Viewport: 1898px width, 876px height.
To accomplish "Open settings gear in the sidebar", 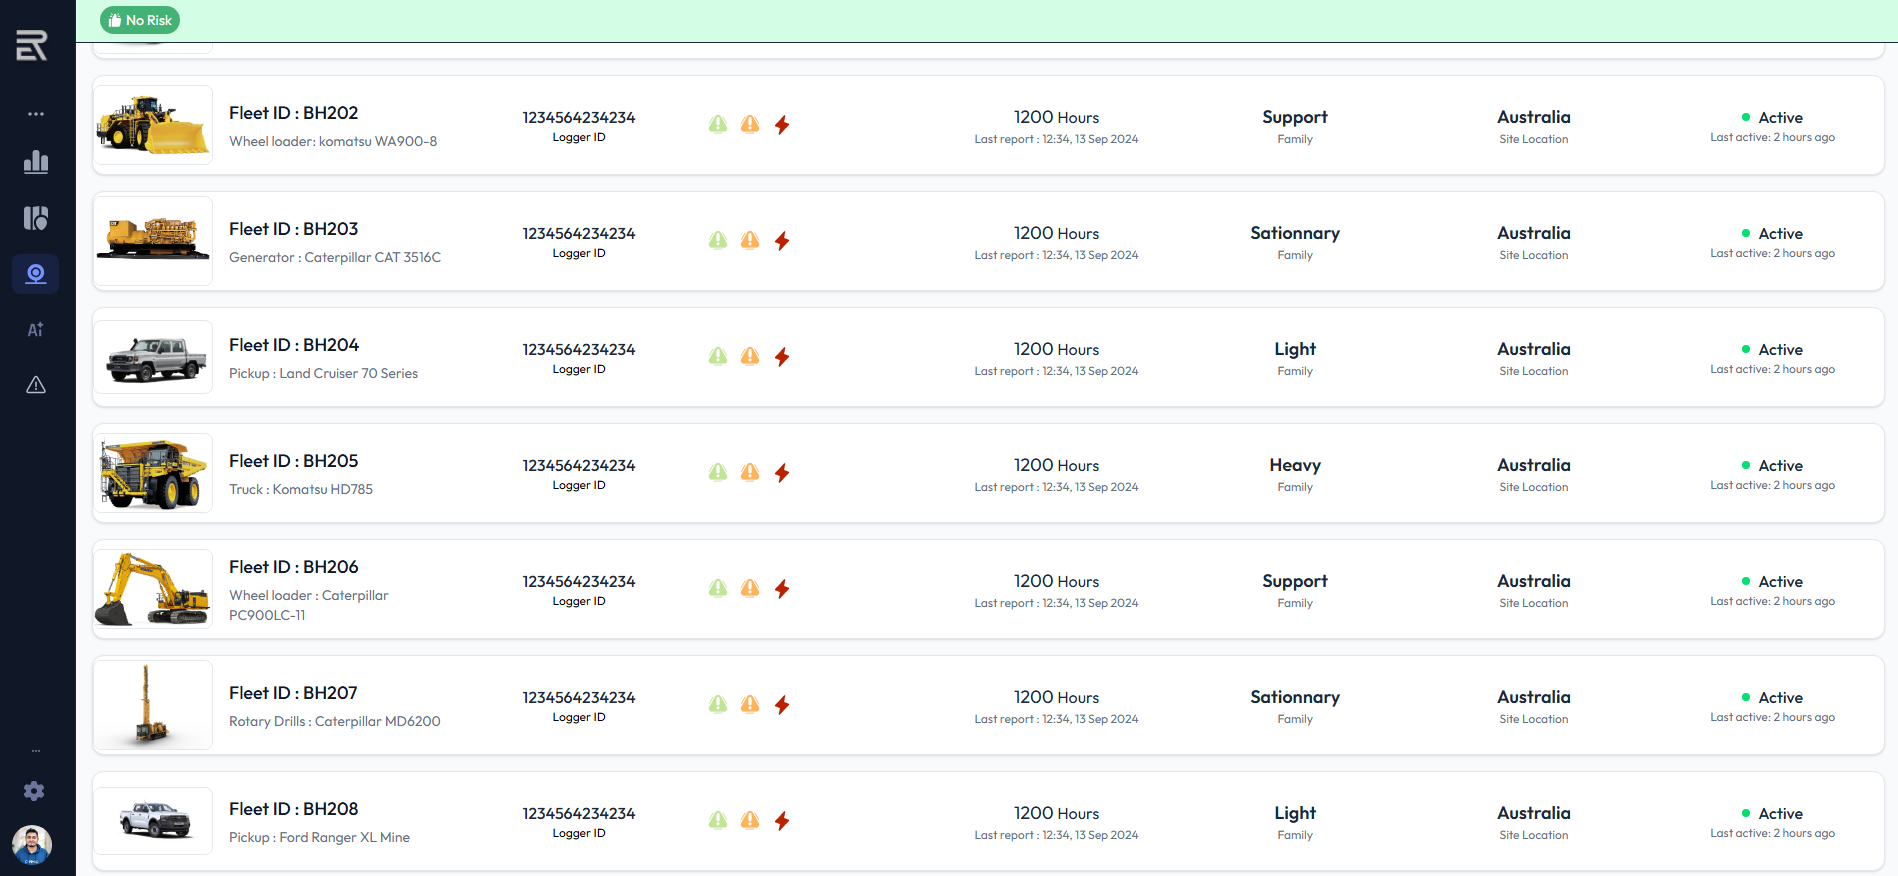I will pyautogui.click(x=34, y=791).
